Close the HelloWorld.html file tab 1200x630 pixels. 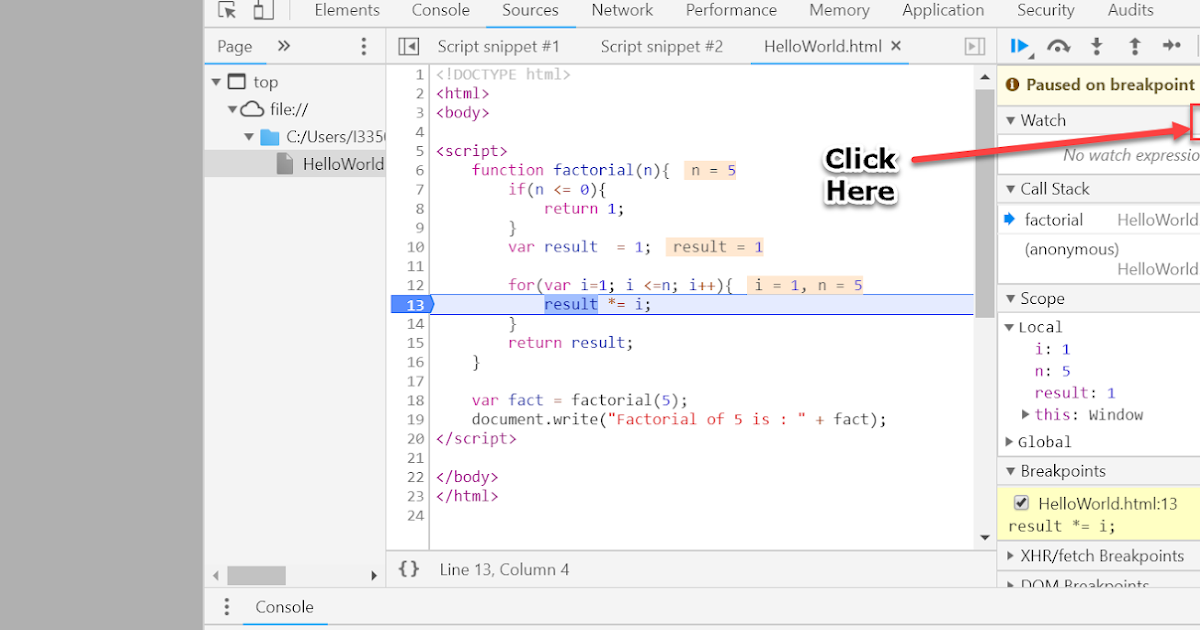click(896, 46)
